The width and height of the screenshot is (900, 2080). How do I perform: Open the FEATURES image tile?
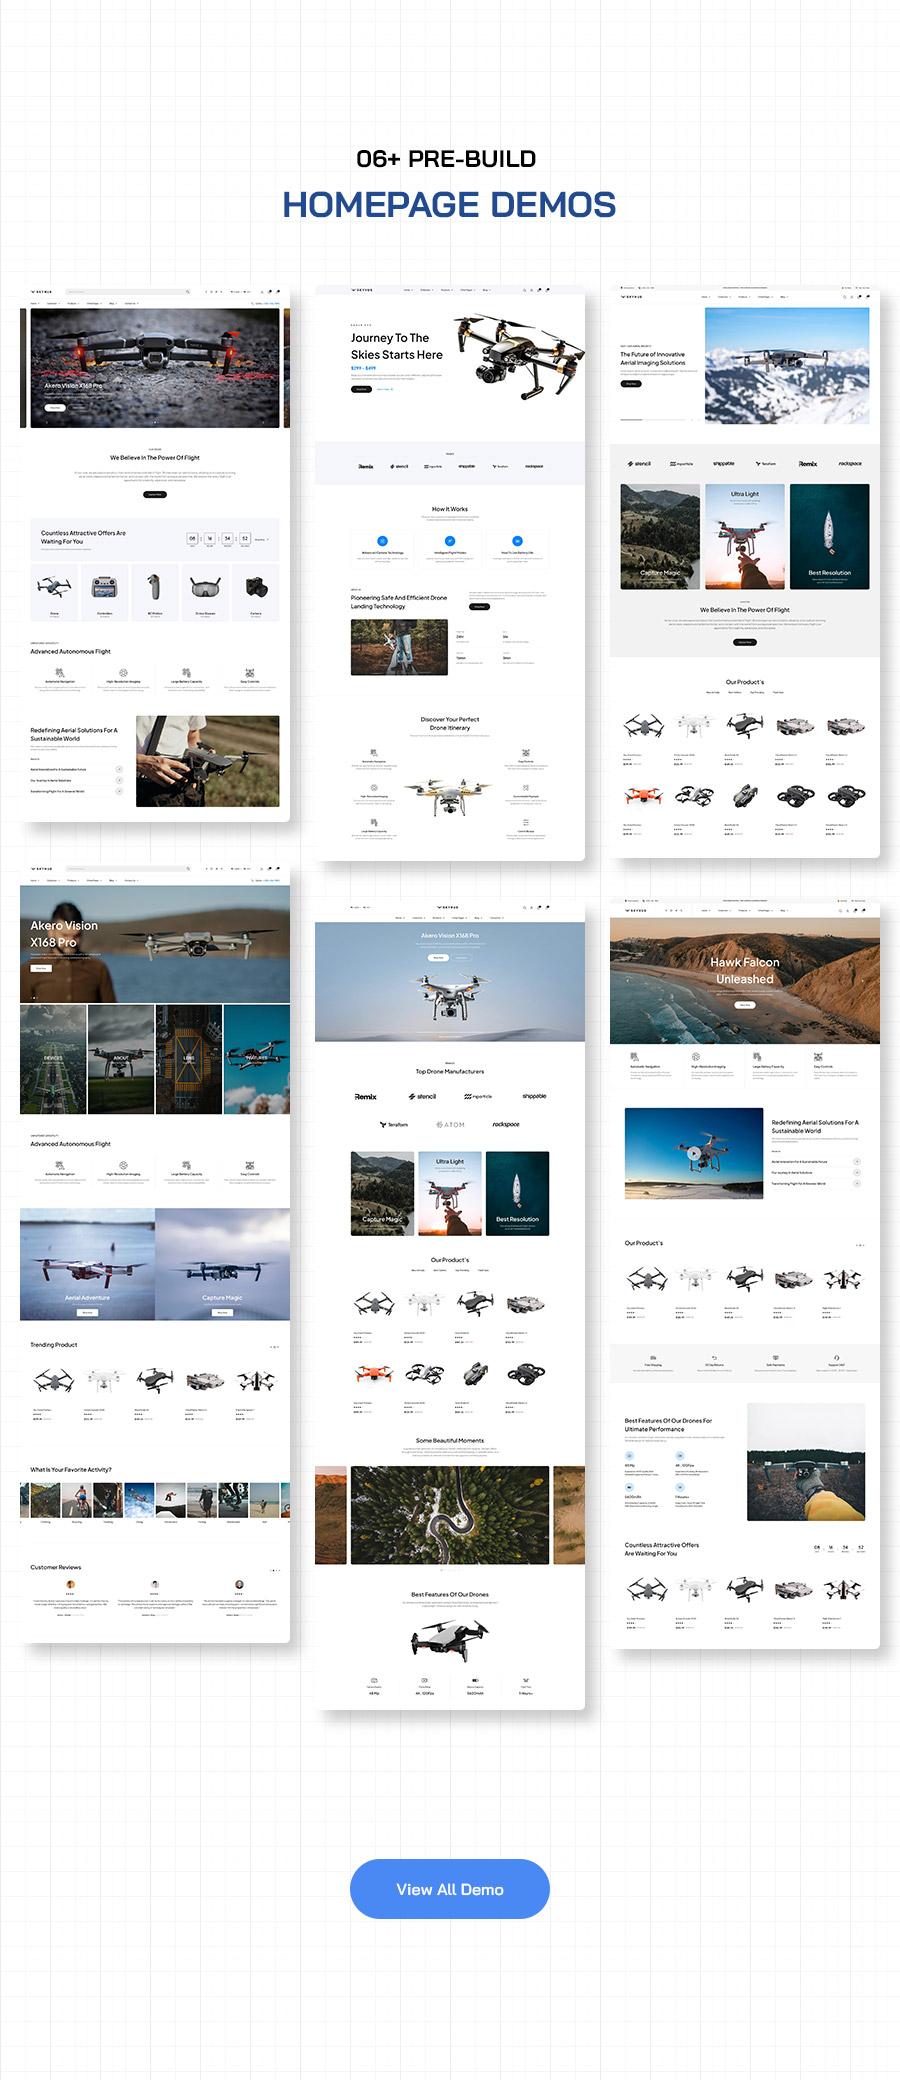pyautogui.click(x=257, y=1059)
